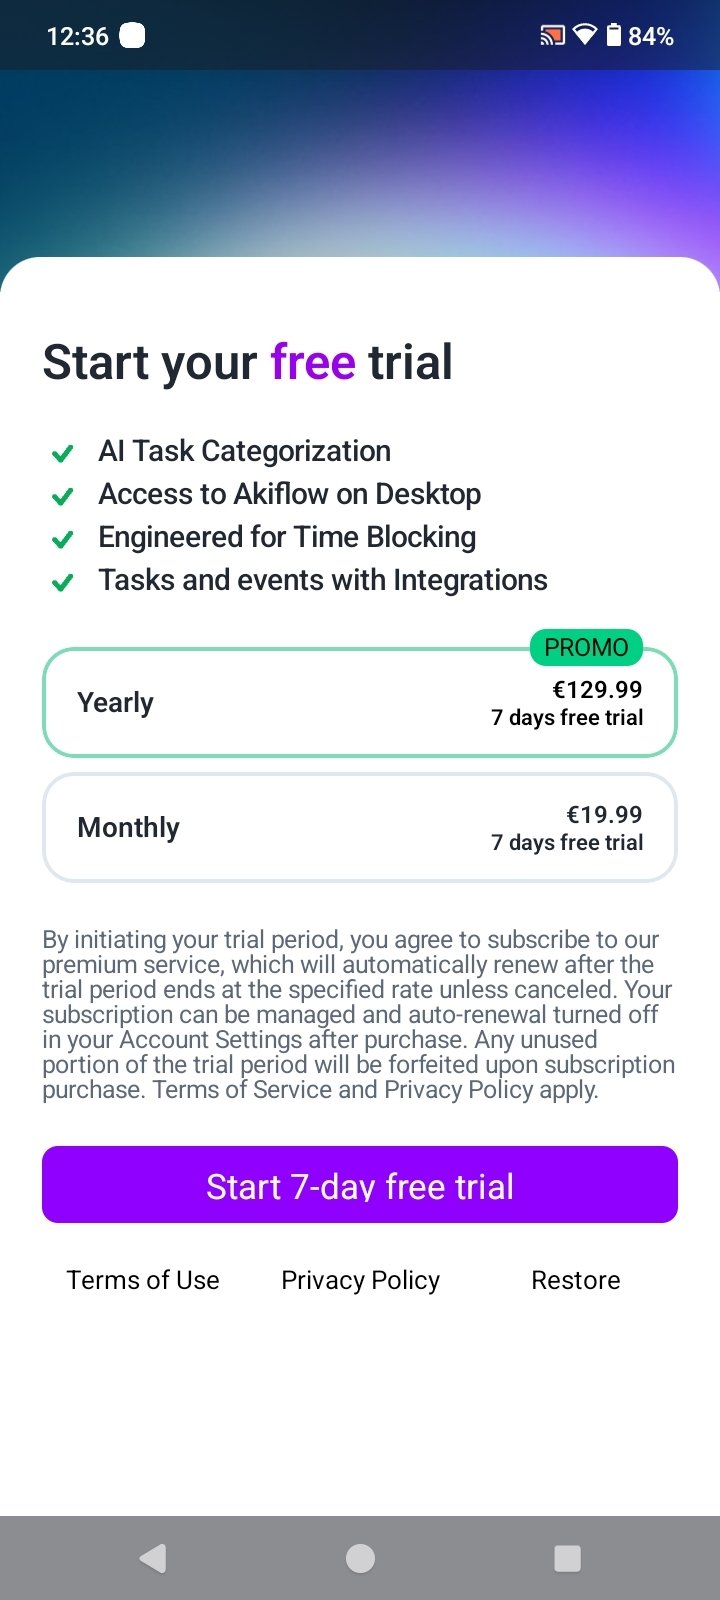Open the Terms of Use link
The width and height of the screenshot is (720, 1600).
[143, 1280]
